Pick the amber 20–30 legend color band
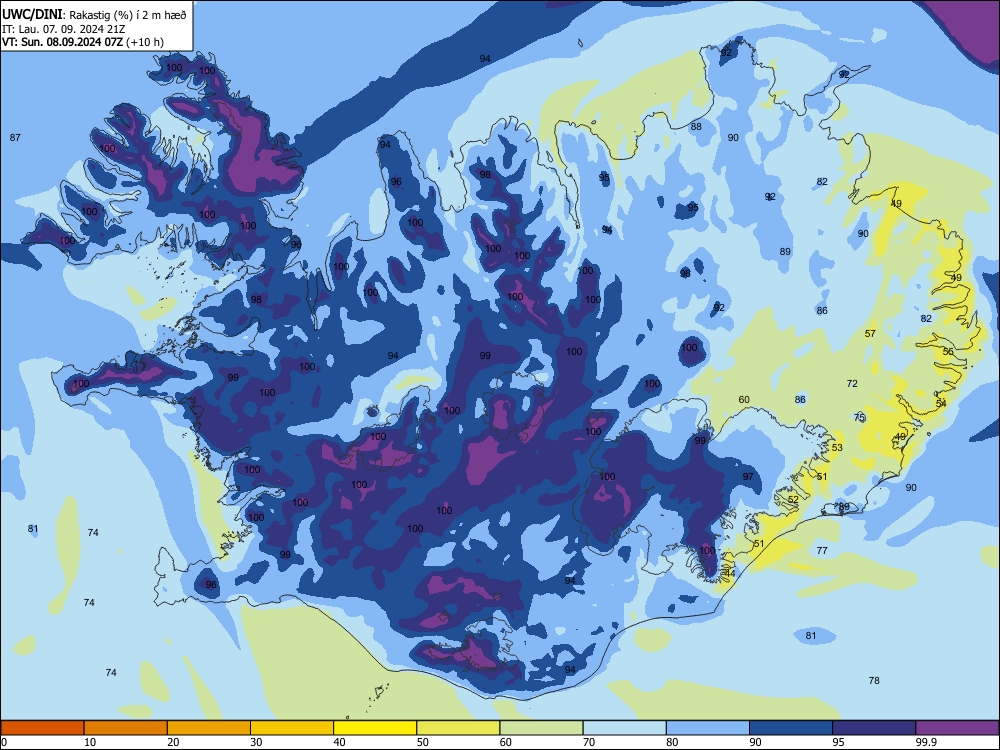Image resolution: width=1000 pixels, height=750 pixels. (209, 728)
